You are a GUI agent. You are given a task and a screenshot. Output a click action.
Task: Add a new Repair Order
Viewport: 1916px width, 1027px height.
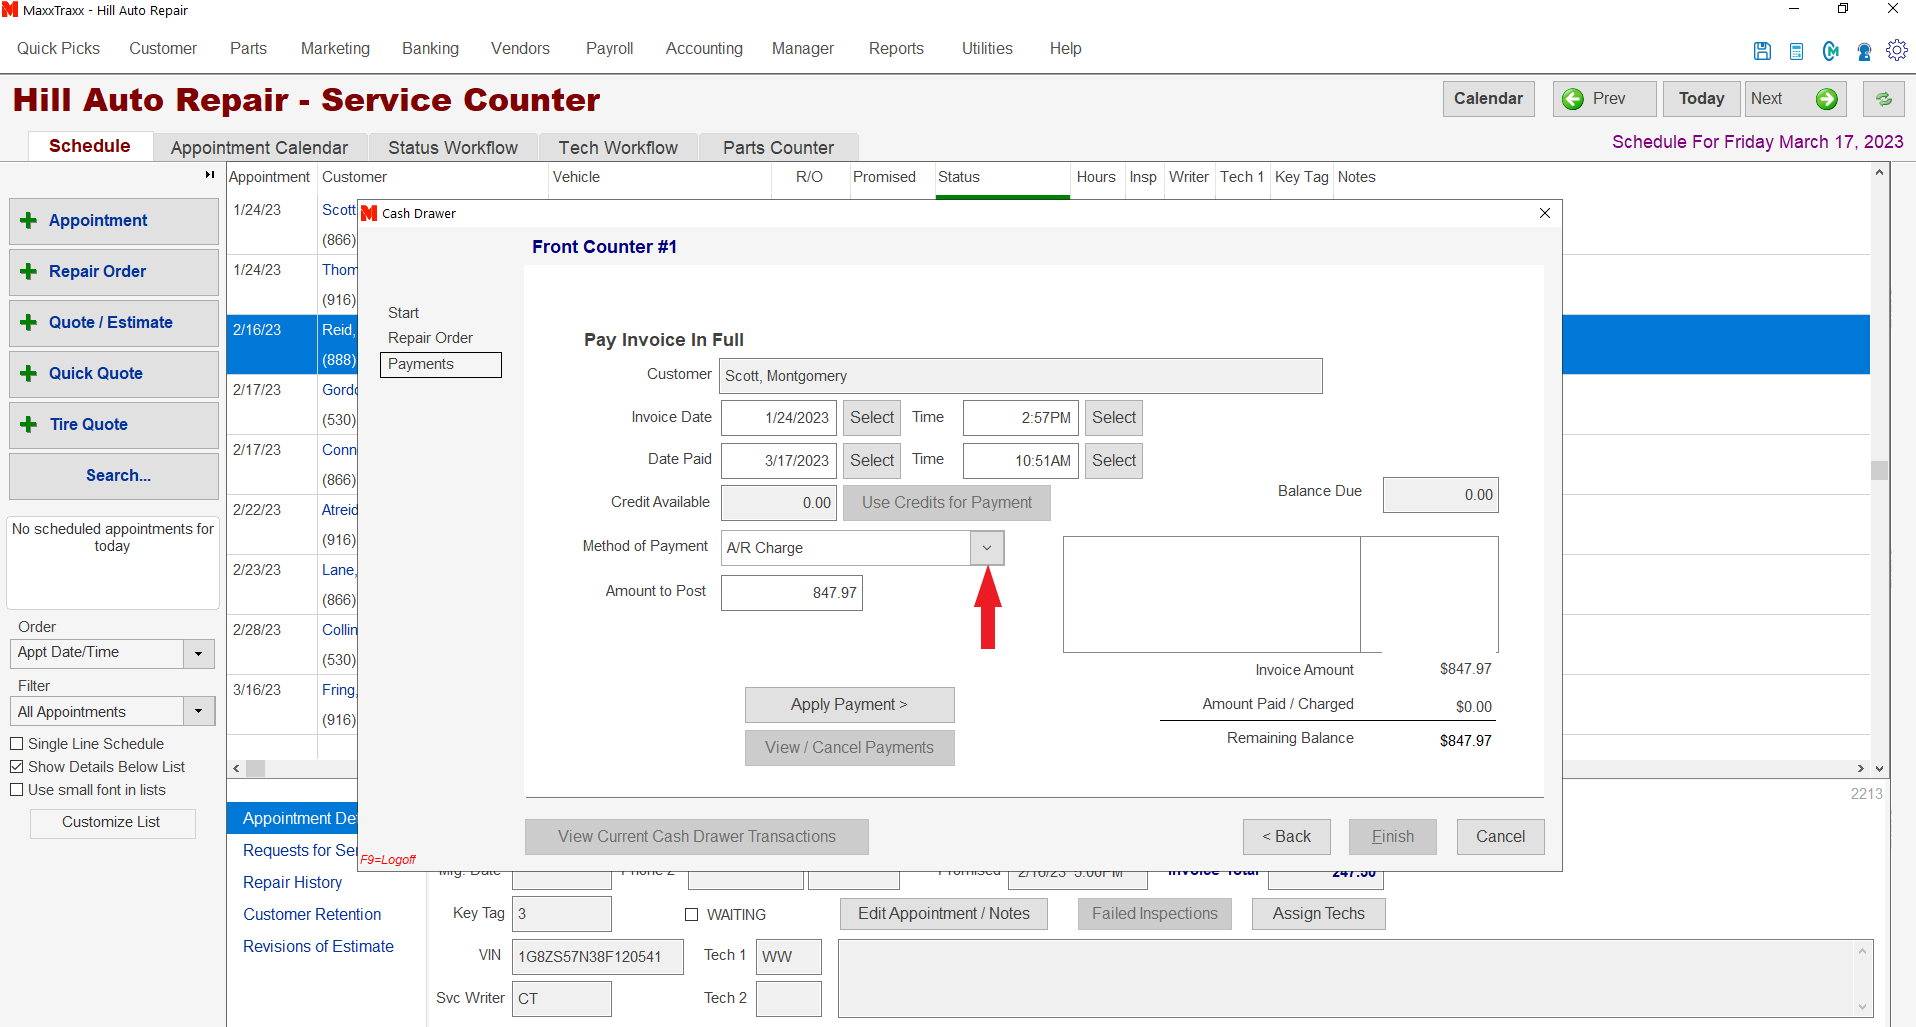pyautogui.click(x=114, y=272)
